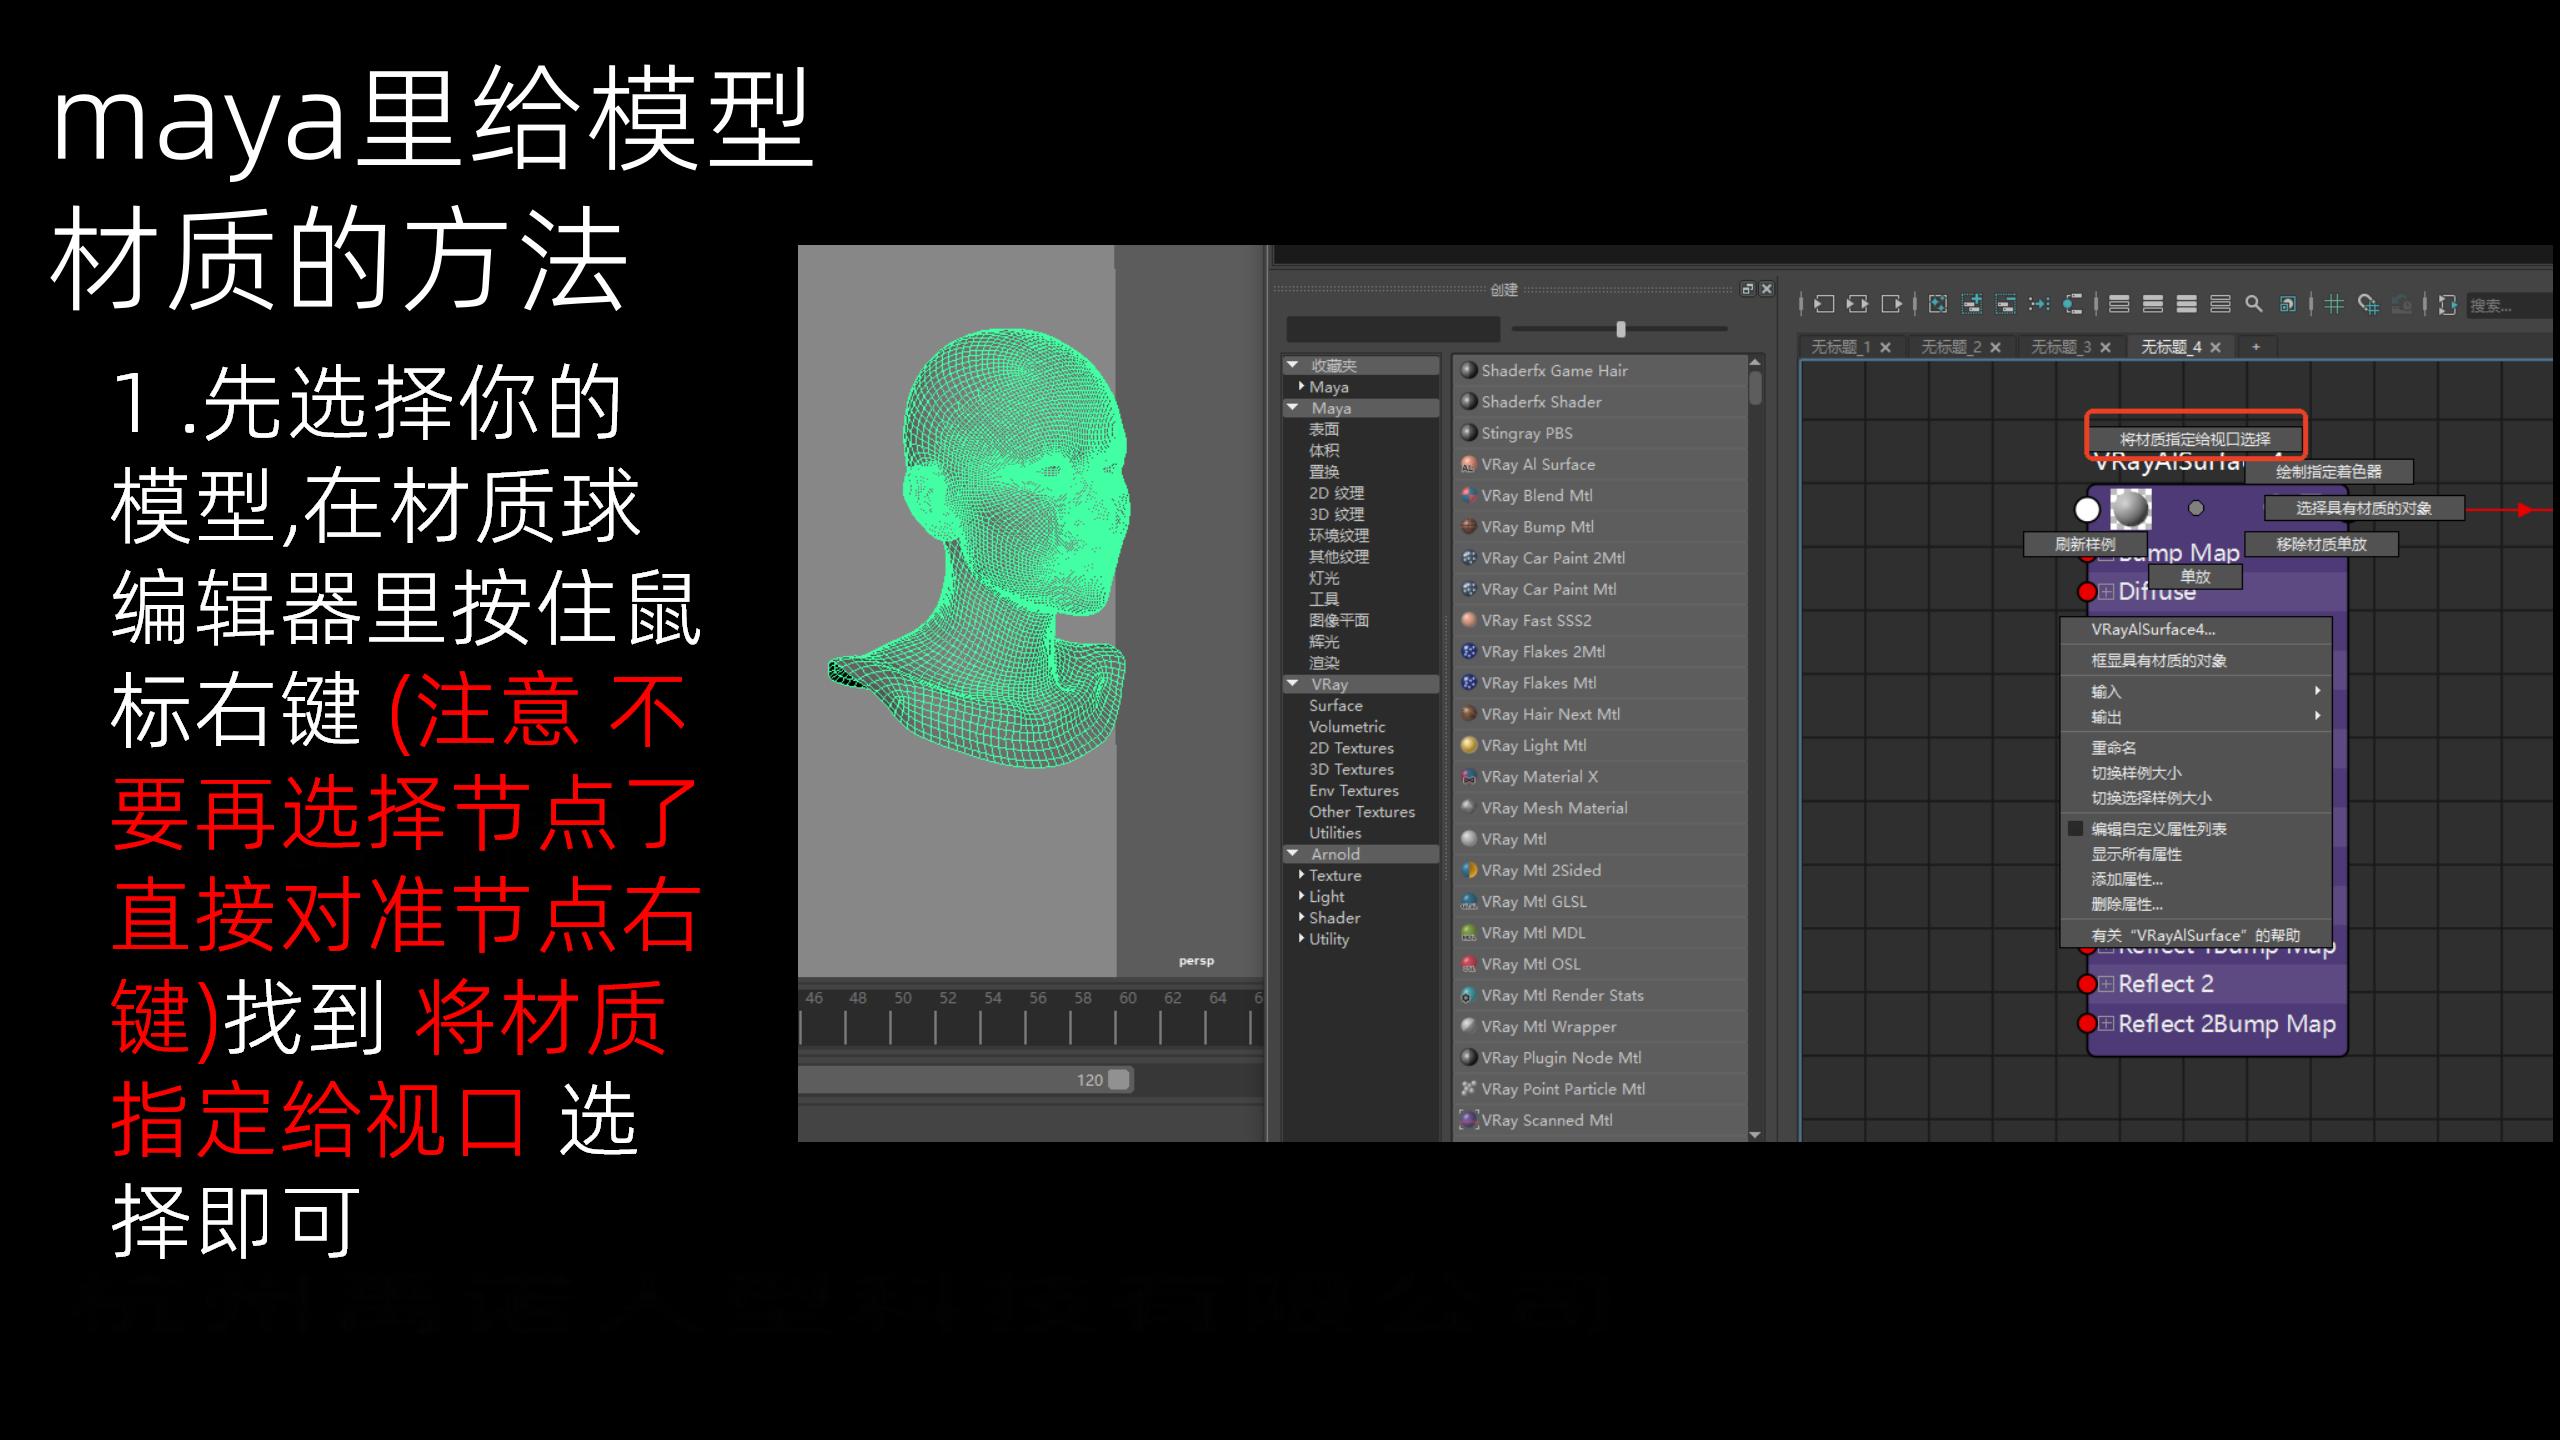
Task: Toggle snap to grid magnet icon
Action: (2368, 304)
